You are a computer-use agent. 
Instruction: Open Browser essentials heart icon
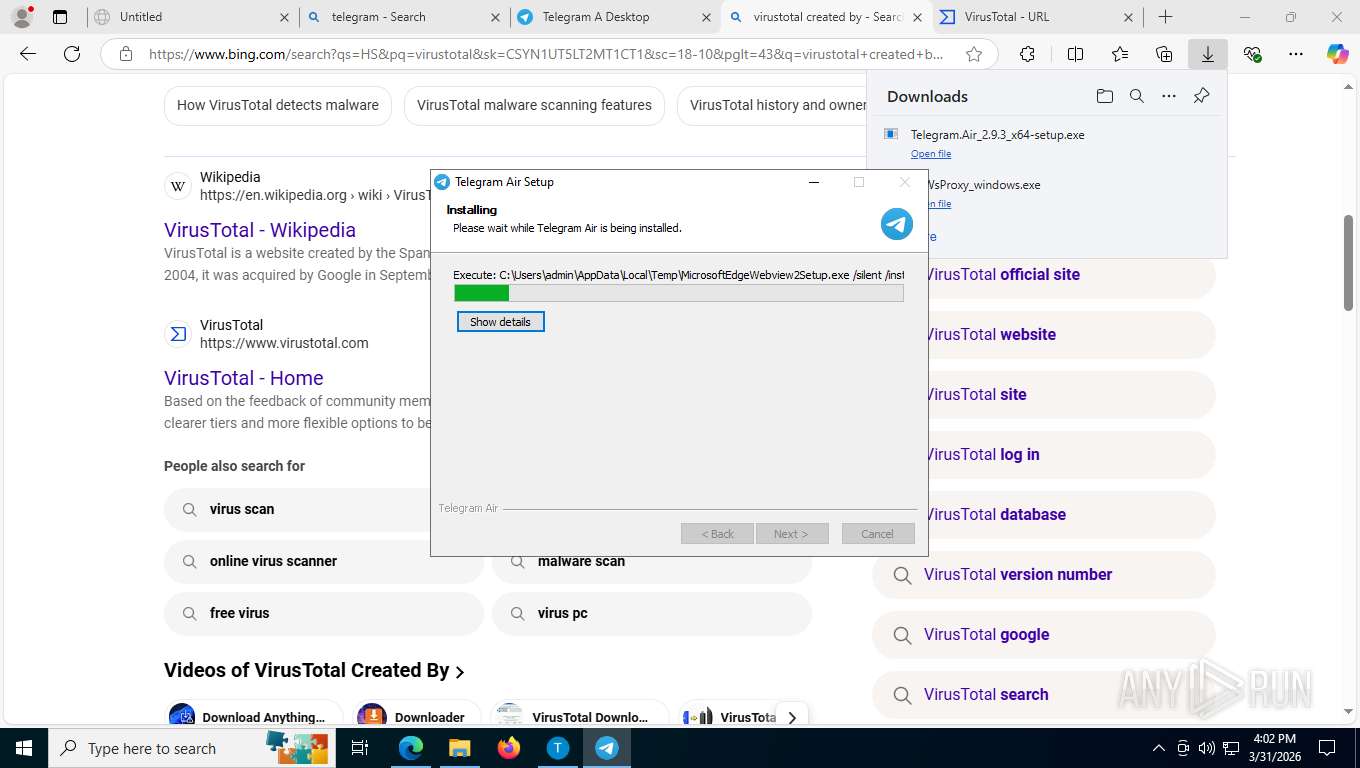pyautogui.click(x=1252, y=54)
